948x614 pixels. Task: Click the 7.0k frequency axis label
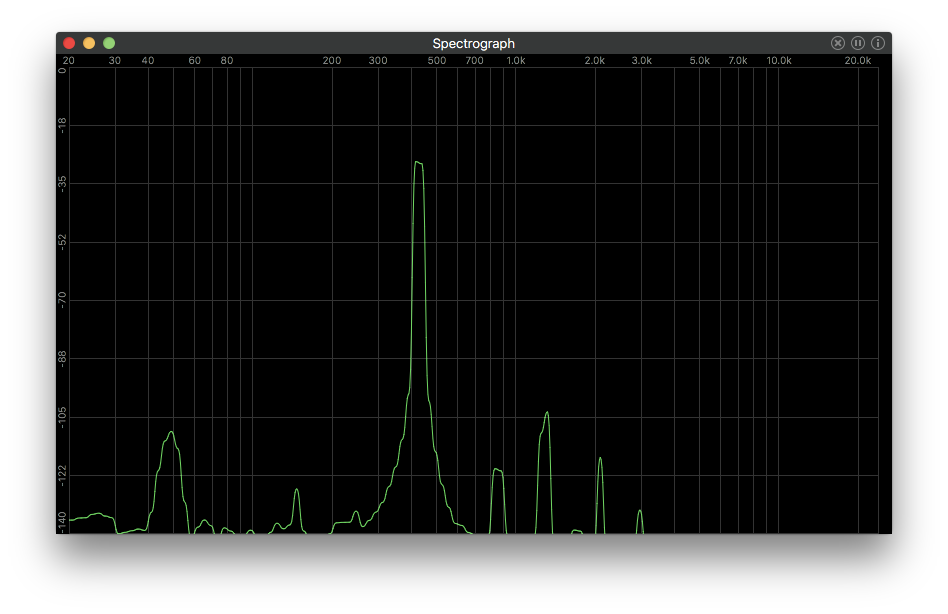click(738, 60)
